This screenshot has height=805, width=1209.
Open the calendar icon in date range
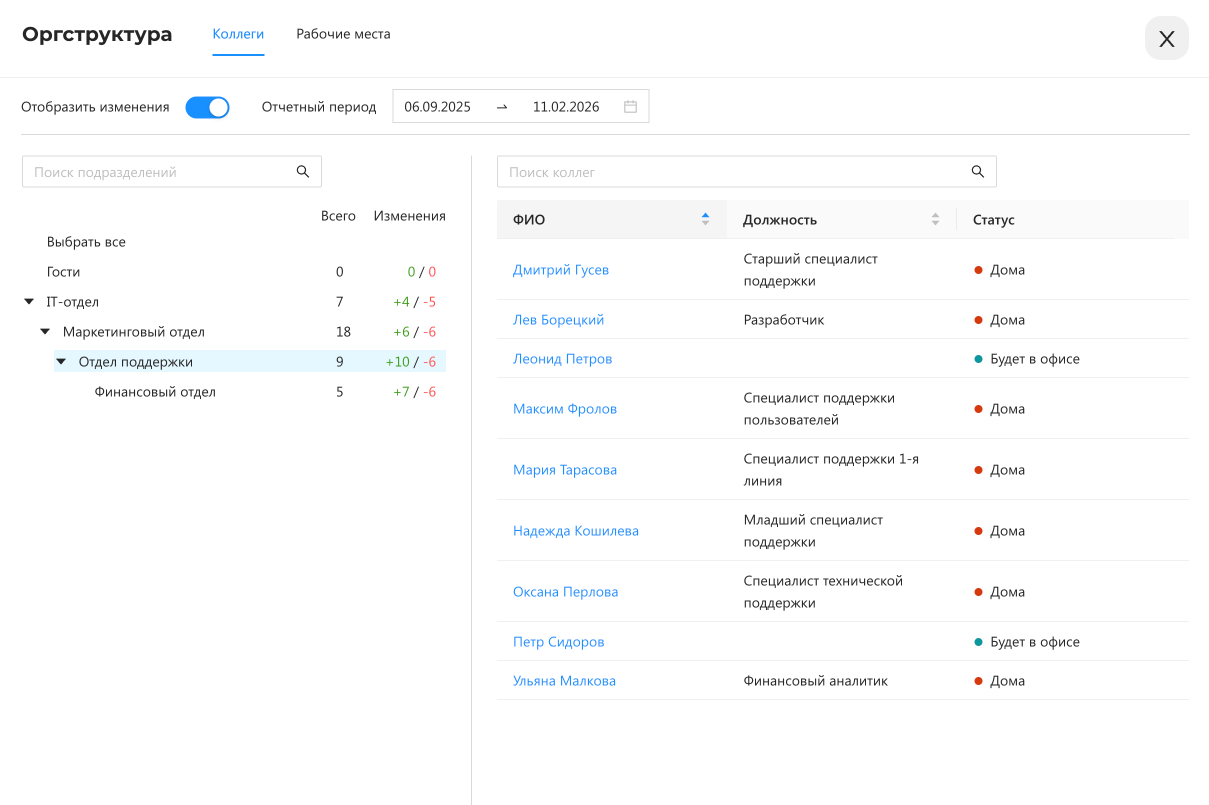point(630,107)
